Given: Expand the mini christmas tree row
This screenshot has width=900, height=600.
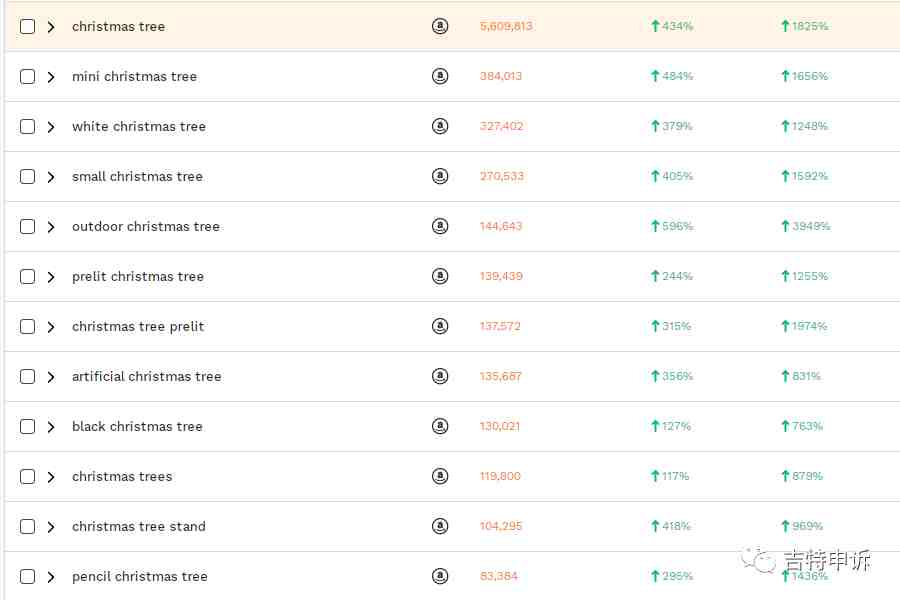Looking at the screenshot, I should (x=51, y=76).
